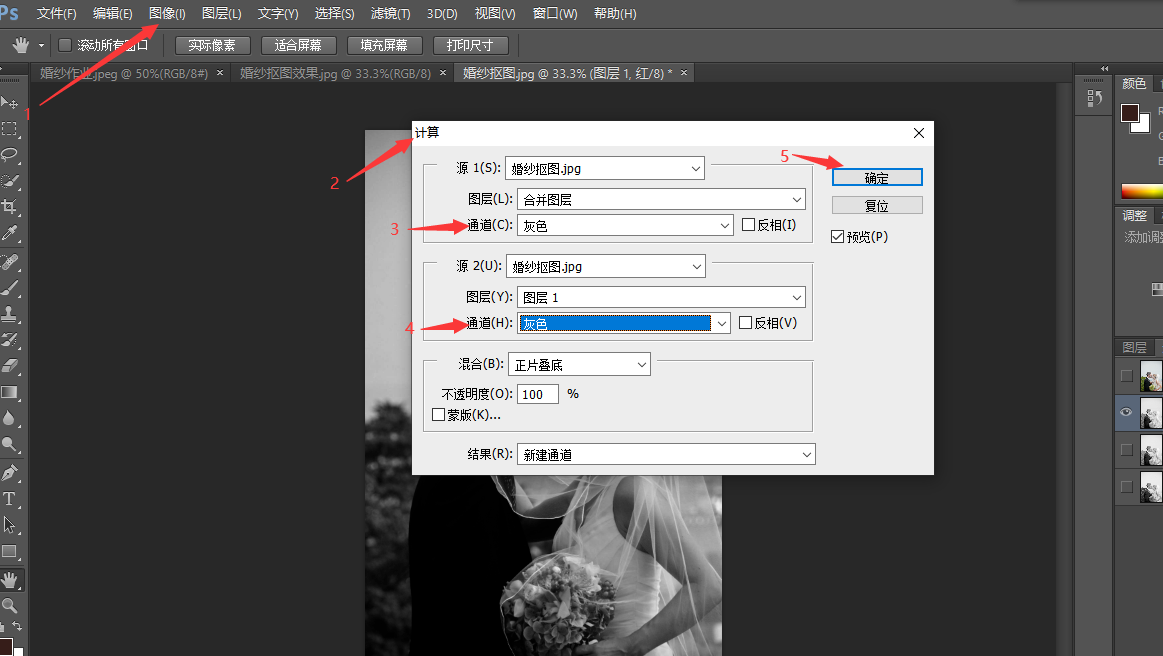
Task: Disable the 预览(P) checkbox
Action: click(x=838, y=236)
